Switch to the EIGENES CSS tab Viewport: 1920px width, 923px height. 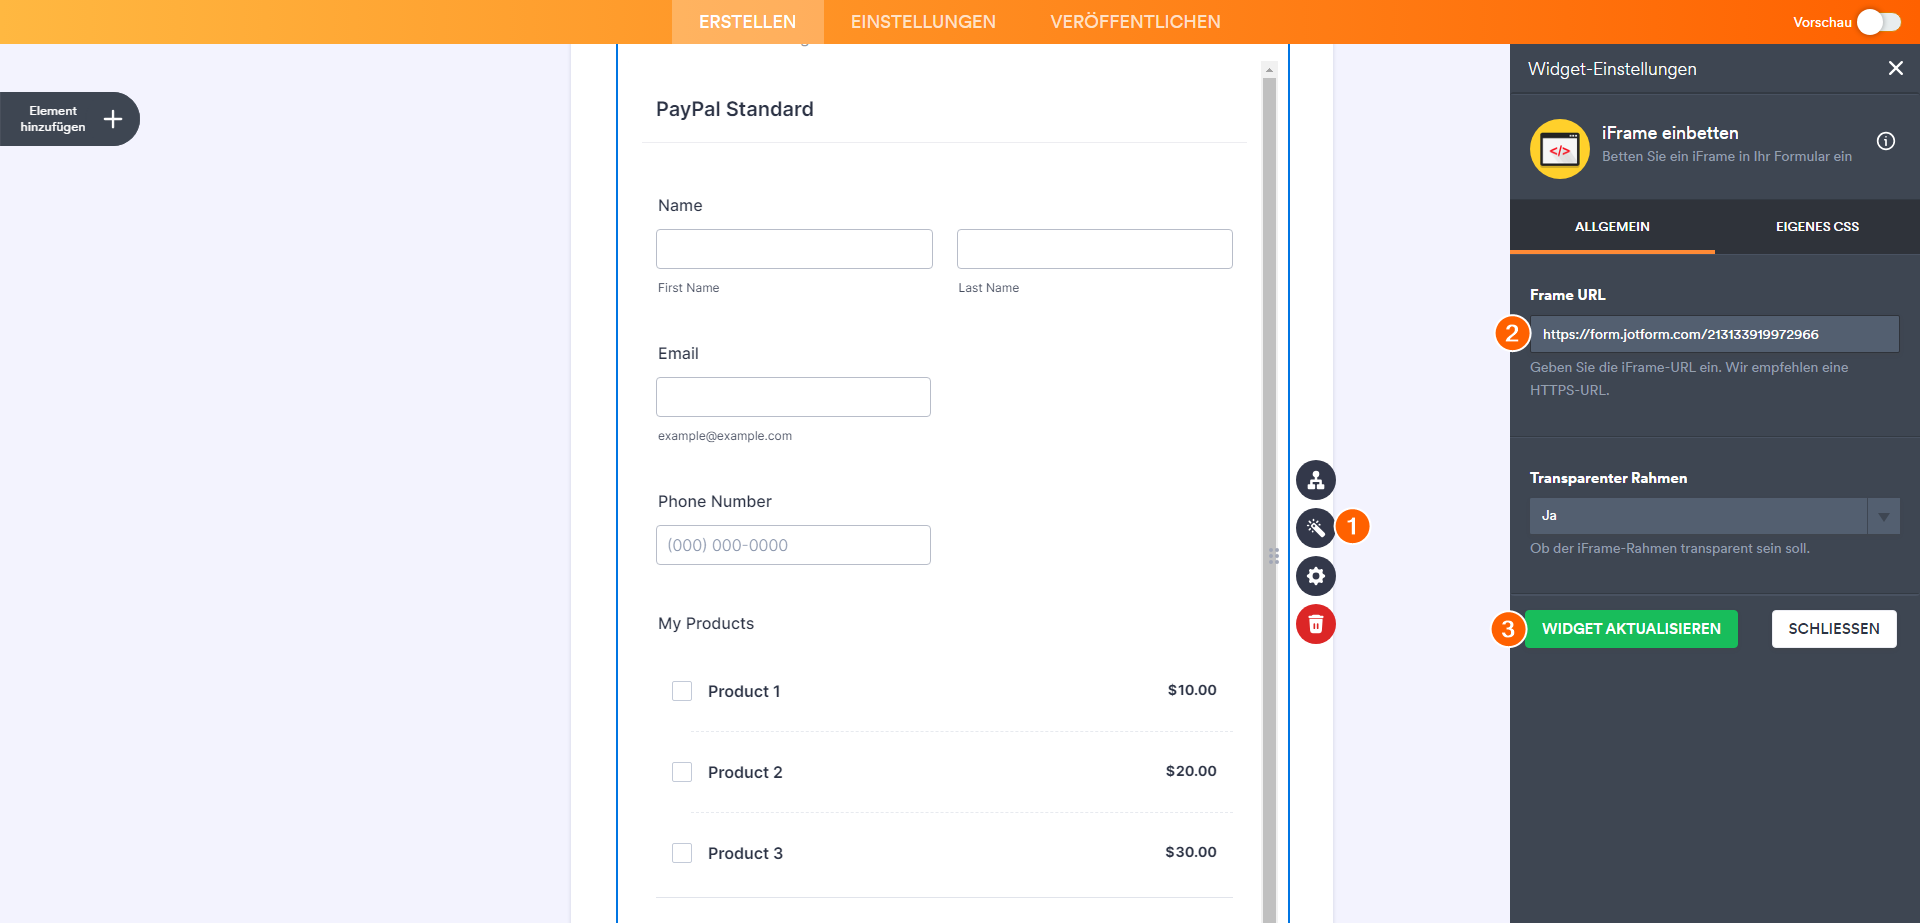(x=1816, y=227)
